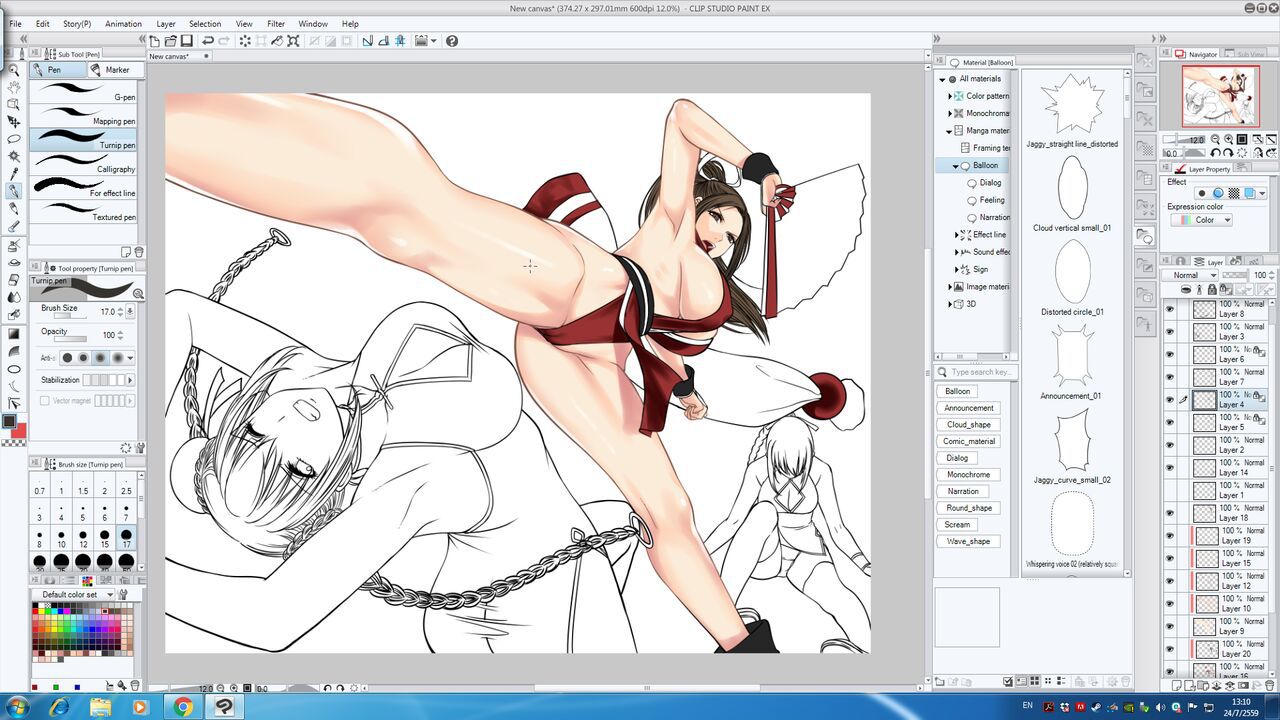Viewport: 1280px width, 720px height.
Task: Select the Auto select magic wand tool
Action: pos(14,156)
